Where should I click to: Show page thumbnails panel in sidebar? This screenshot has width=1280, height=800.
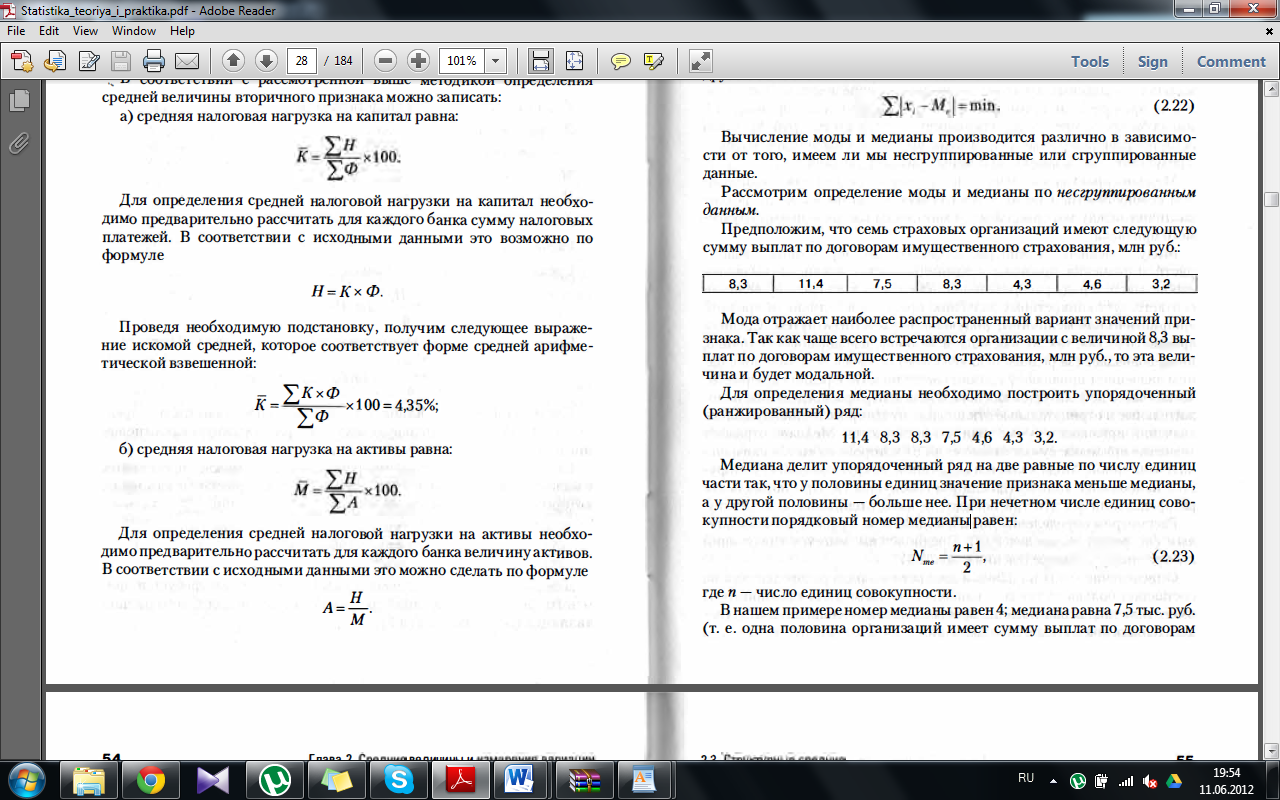(18, 102)
